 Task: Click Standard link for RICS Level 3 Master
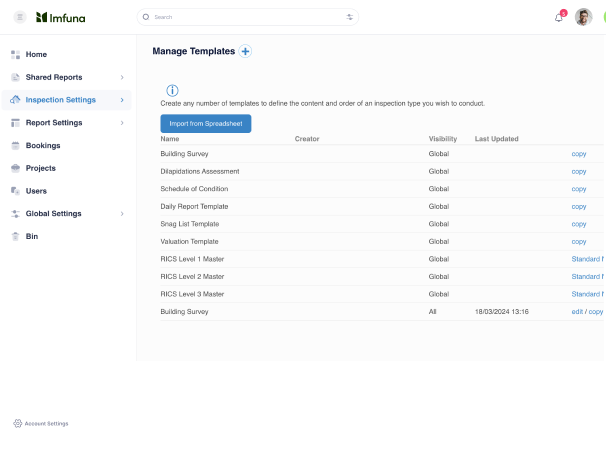point(587,294)
